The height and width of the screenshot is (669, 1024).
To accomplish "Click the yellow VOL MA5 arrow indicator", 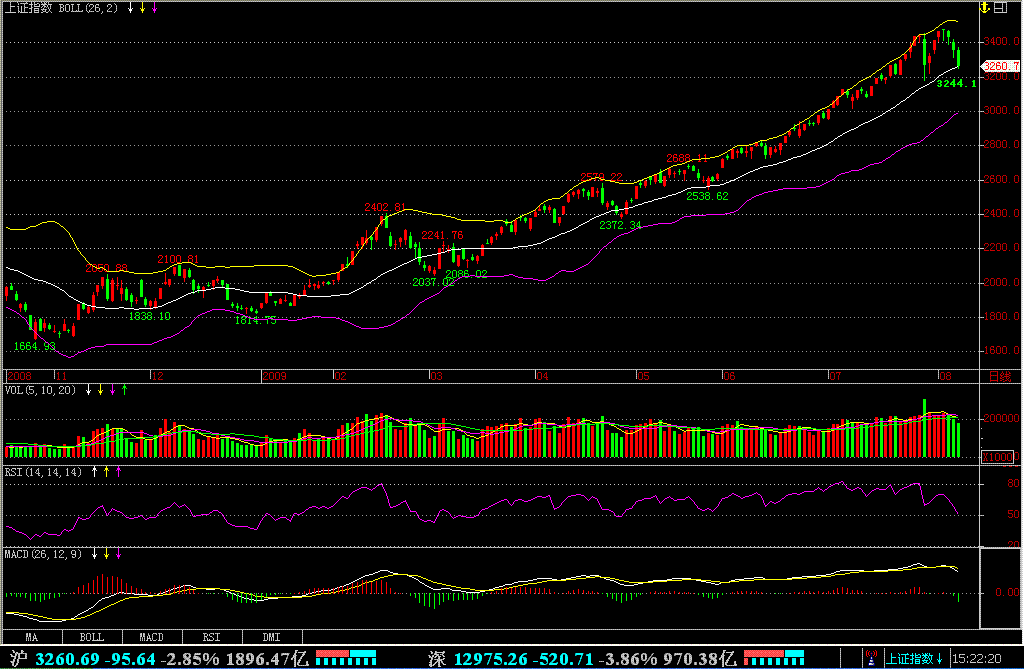I will (x=101, y=390).
